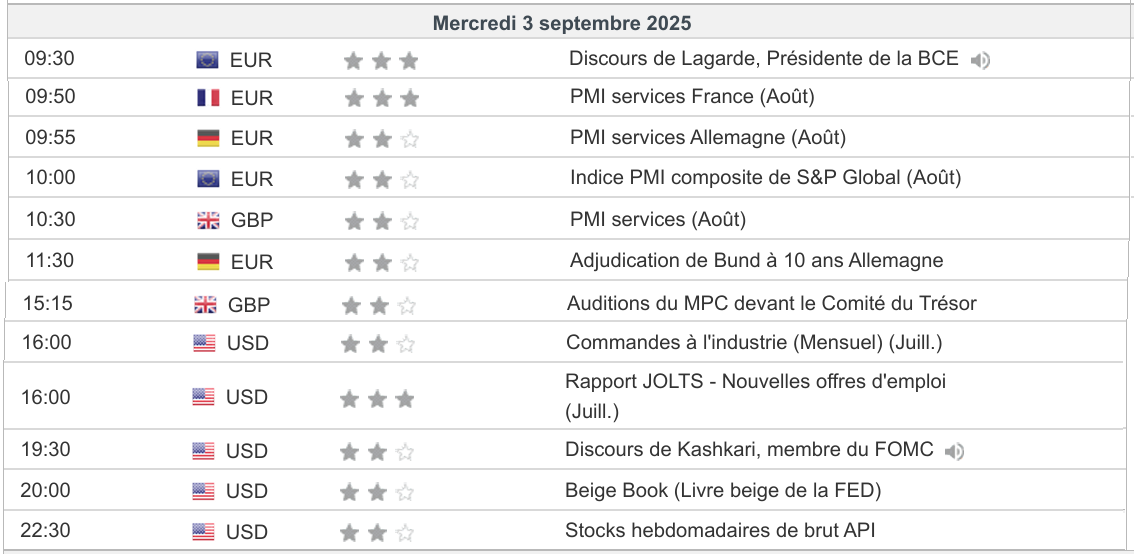
Task: Open Rapport JOLTS Nouvelles offres d'emploi
Action: coord(755,382)
